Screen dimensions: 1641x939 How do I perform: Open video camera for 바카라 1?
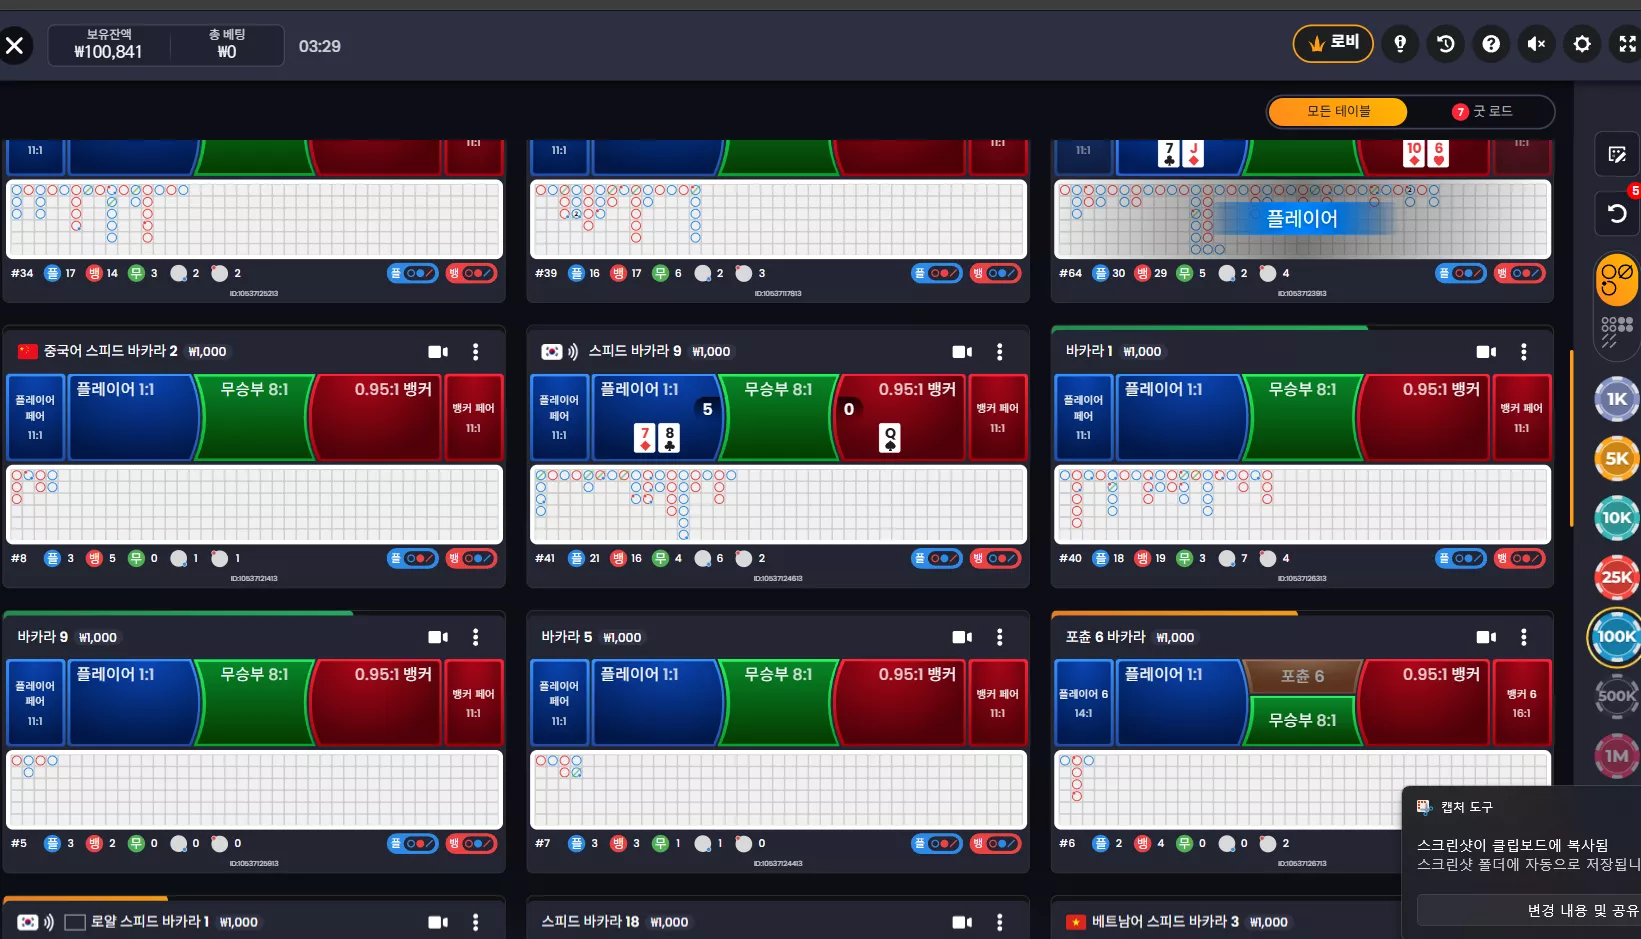tap(1486, 352)
